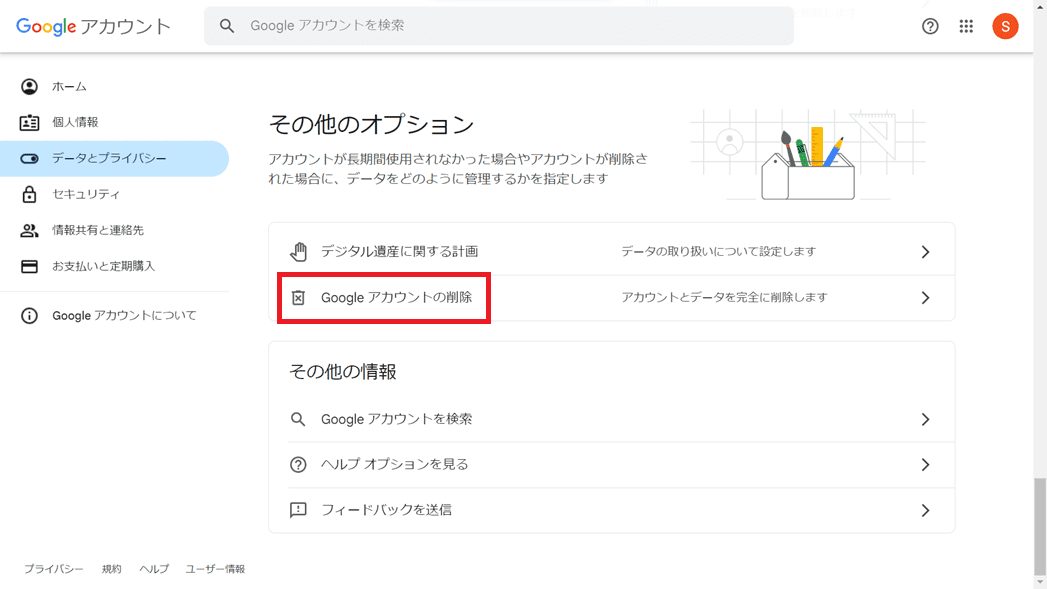Click the セキュリティ lock icon
The width and height of the screenshot is (1047, 589).
(29, 194)
